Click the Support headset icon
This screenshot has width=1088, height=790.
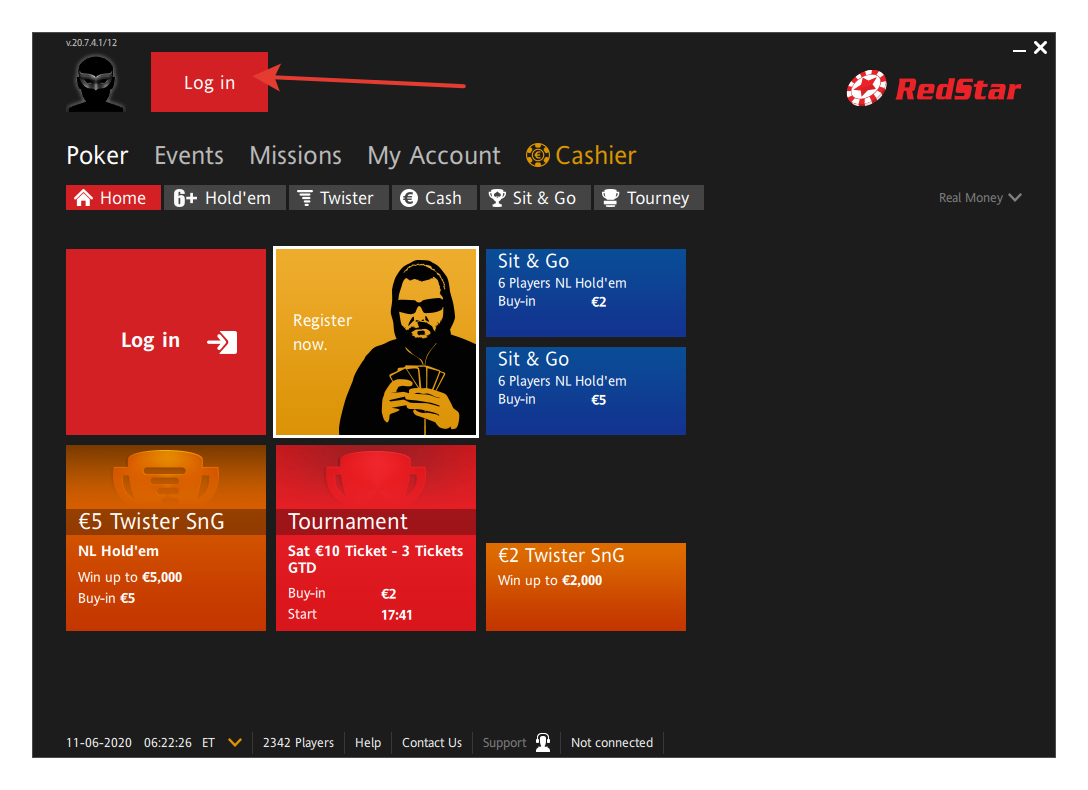pos(543,743)
